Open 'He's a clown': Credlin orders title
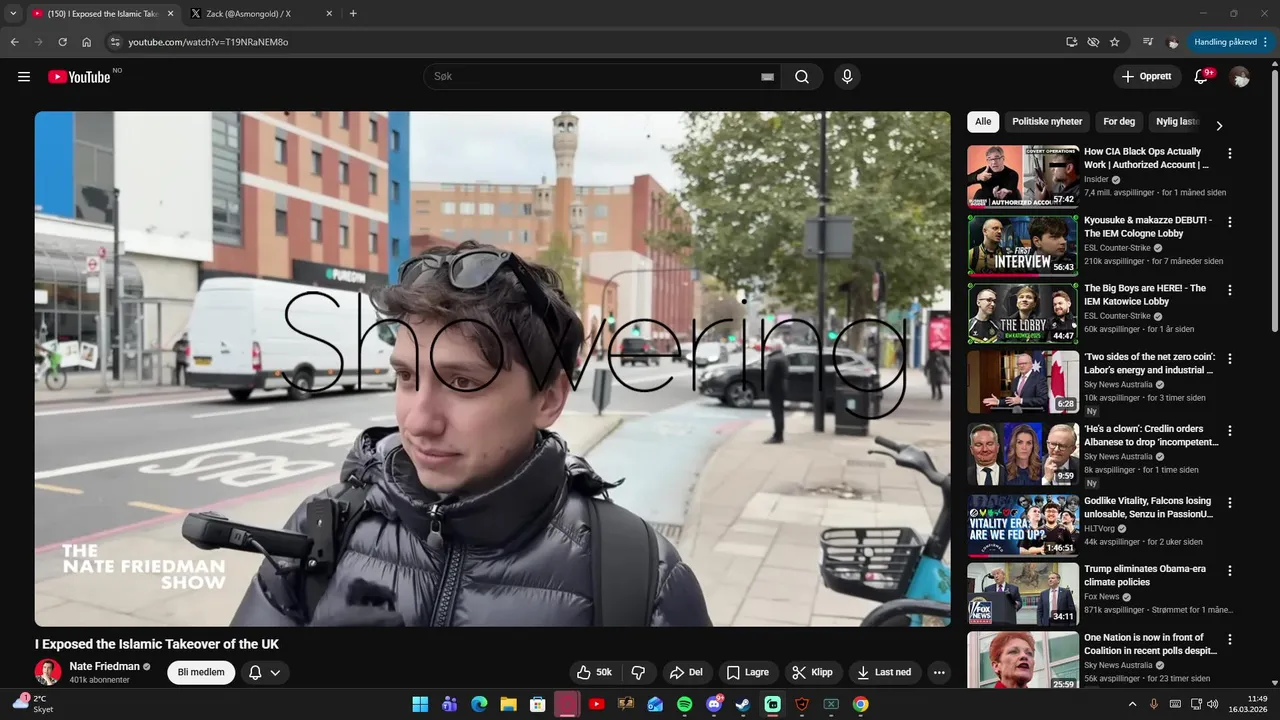Image resolution: width=1280 pixels, height=720 pixels. coord(1151,435)
